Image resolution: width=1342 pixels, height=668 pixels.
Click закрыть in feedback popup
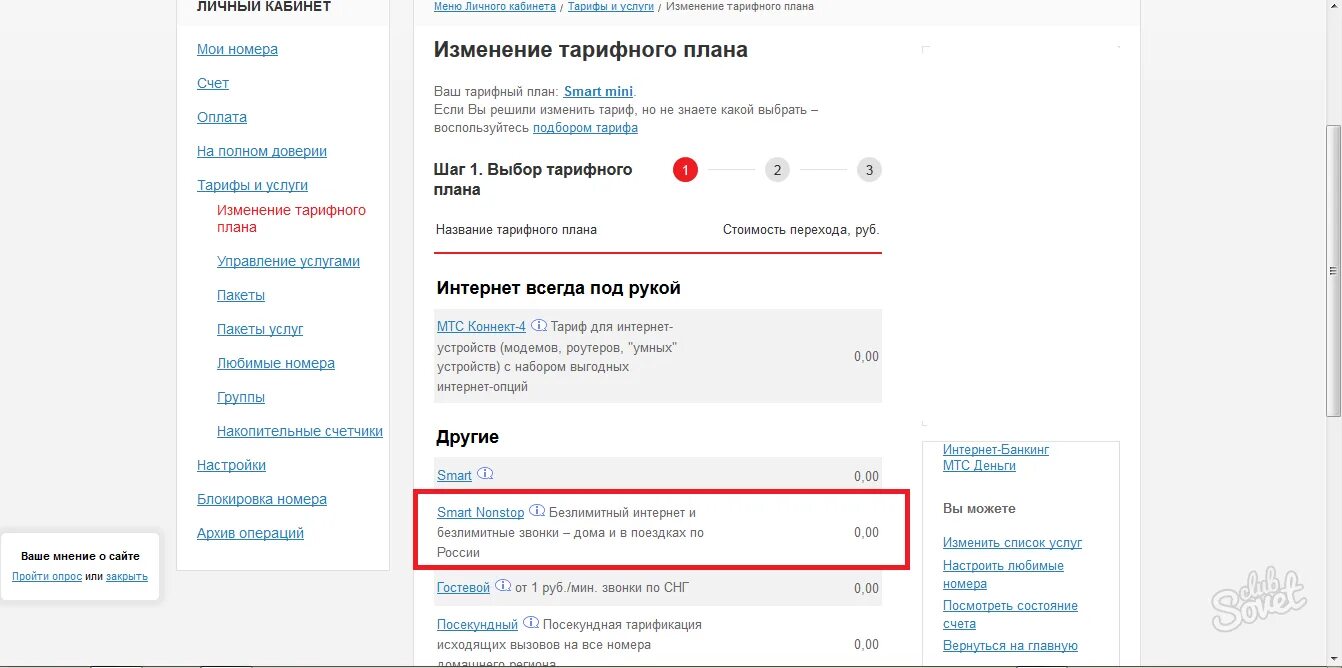pos(127,577)
